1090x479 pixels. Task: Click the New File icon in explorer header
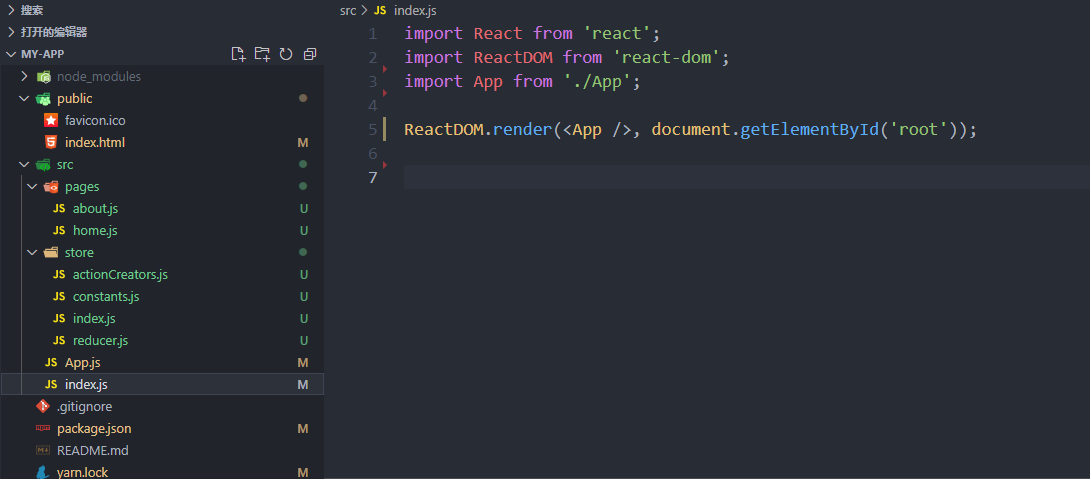point(238,54)
